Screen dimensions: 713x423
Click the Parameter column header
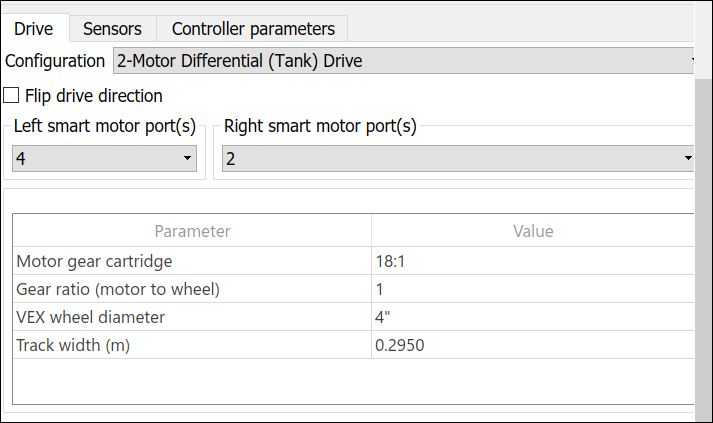[192, 231]
